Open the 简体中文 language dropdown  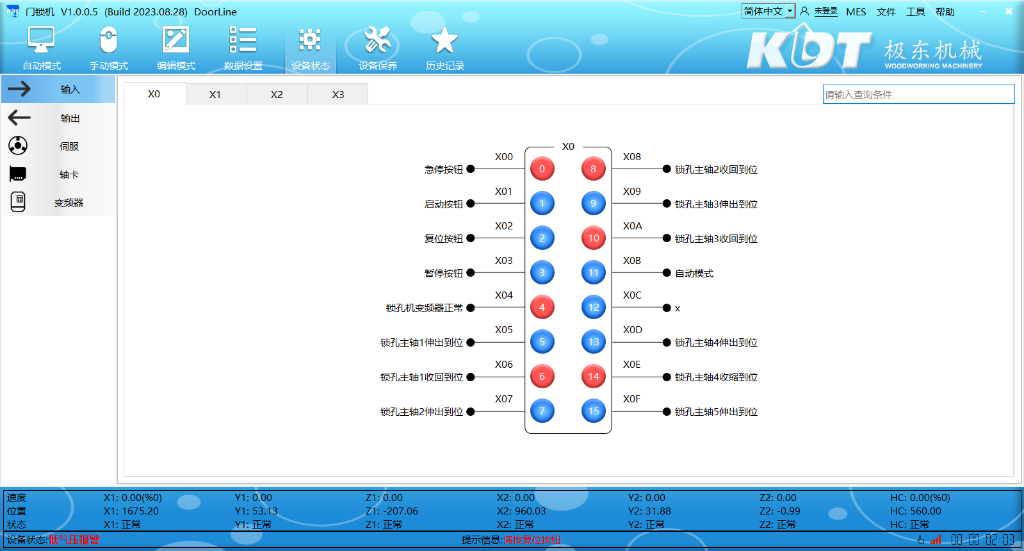click(767, 11)
